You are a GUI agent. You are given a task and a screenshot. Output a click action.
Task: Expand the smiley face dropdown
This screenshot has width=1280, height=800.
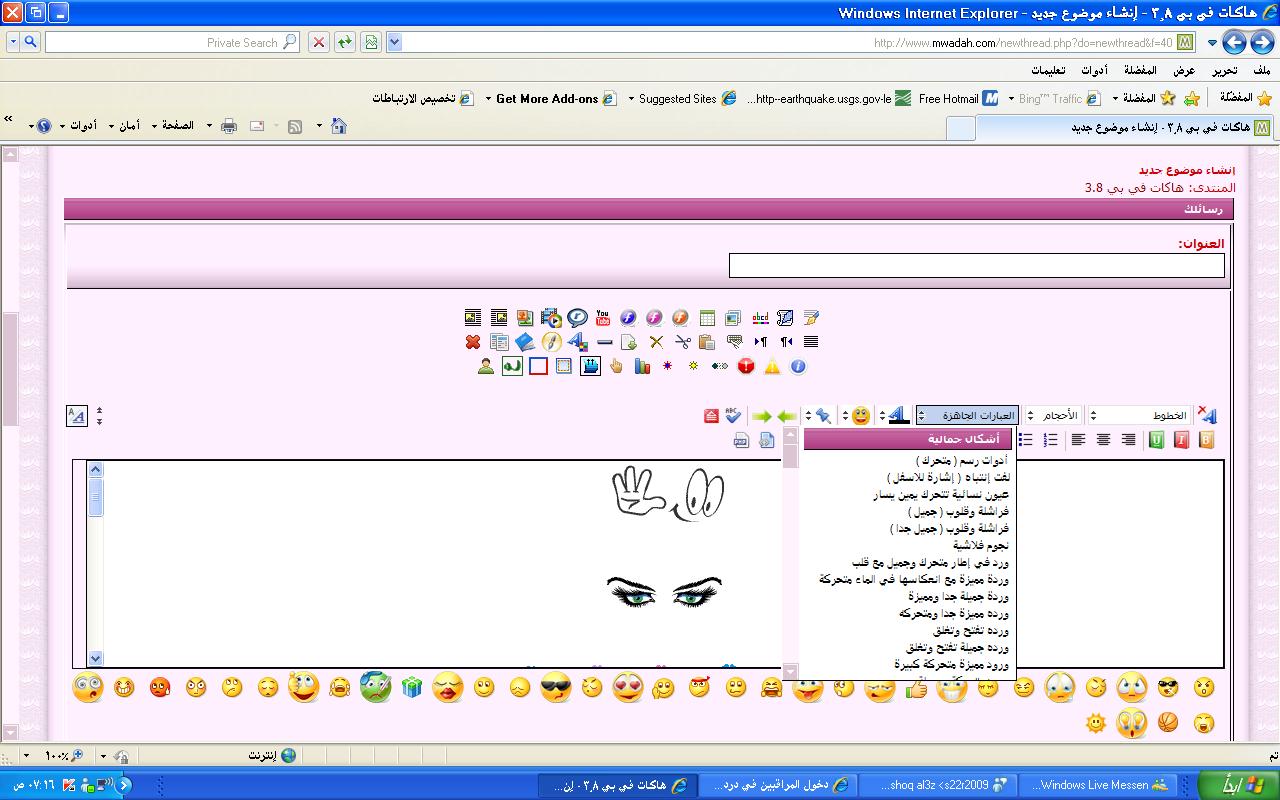click(881, 415)
